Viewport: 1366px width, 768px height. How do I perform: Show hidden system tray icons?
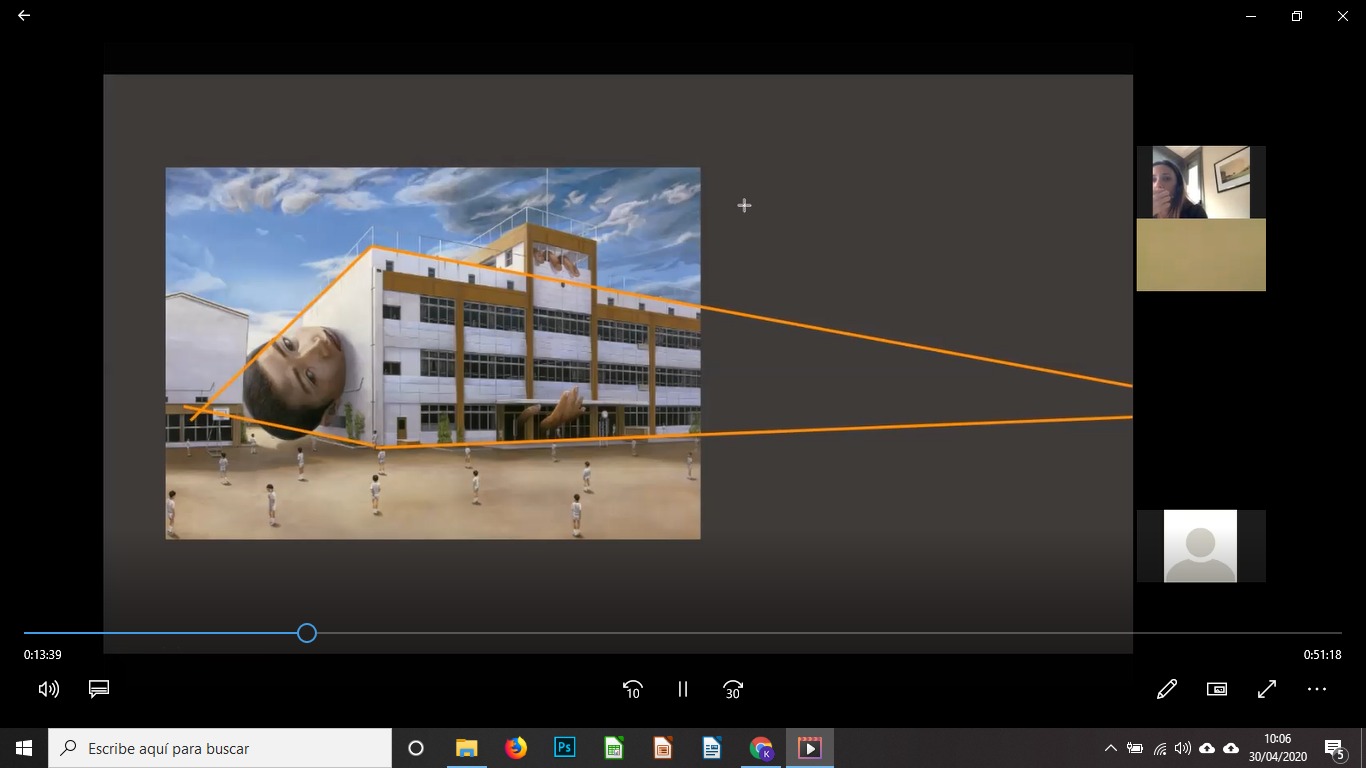(1110, 748)
